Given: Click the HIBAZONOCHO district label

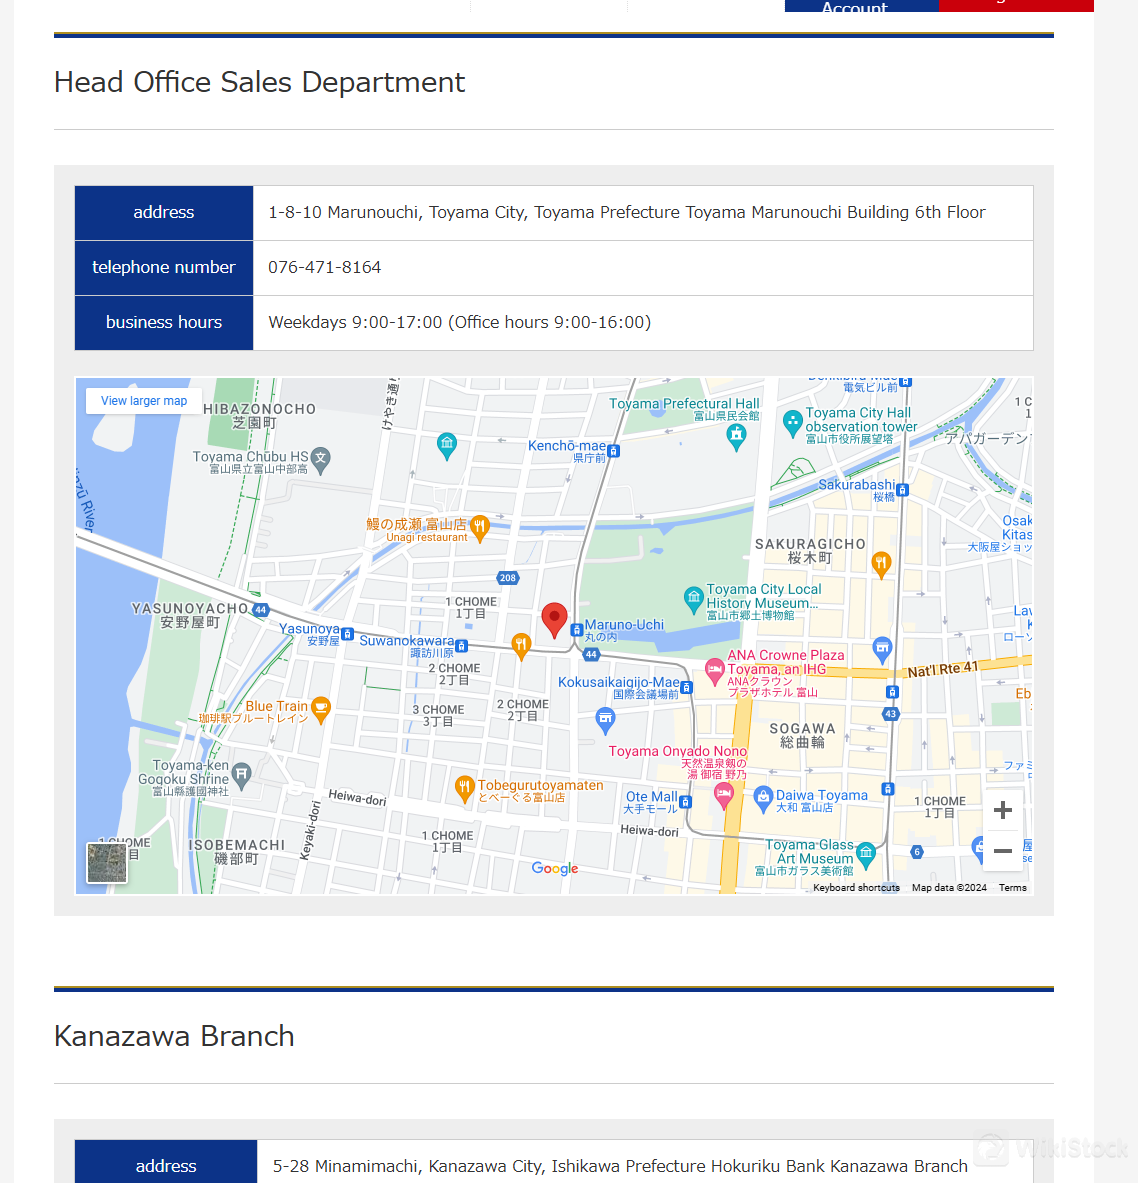Looking at the screenshot, I should [259, 416].
